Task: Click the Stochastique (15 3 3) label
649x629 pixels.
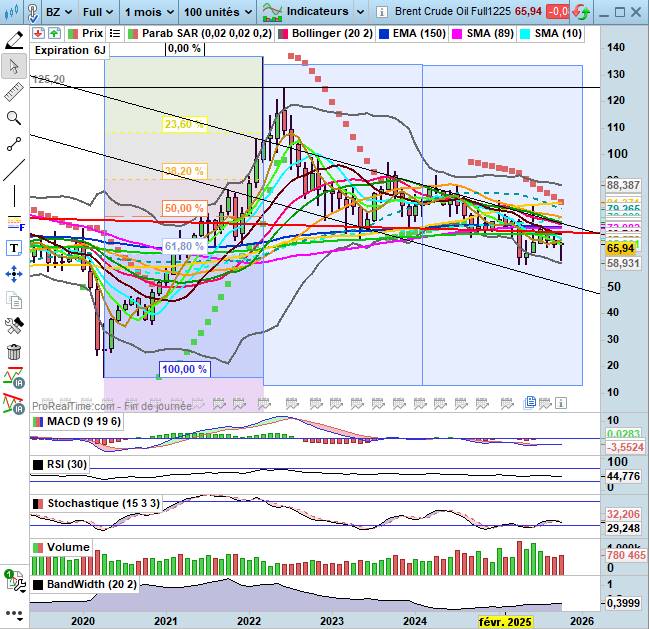Action: [x=96, y=503]
